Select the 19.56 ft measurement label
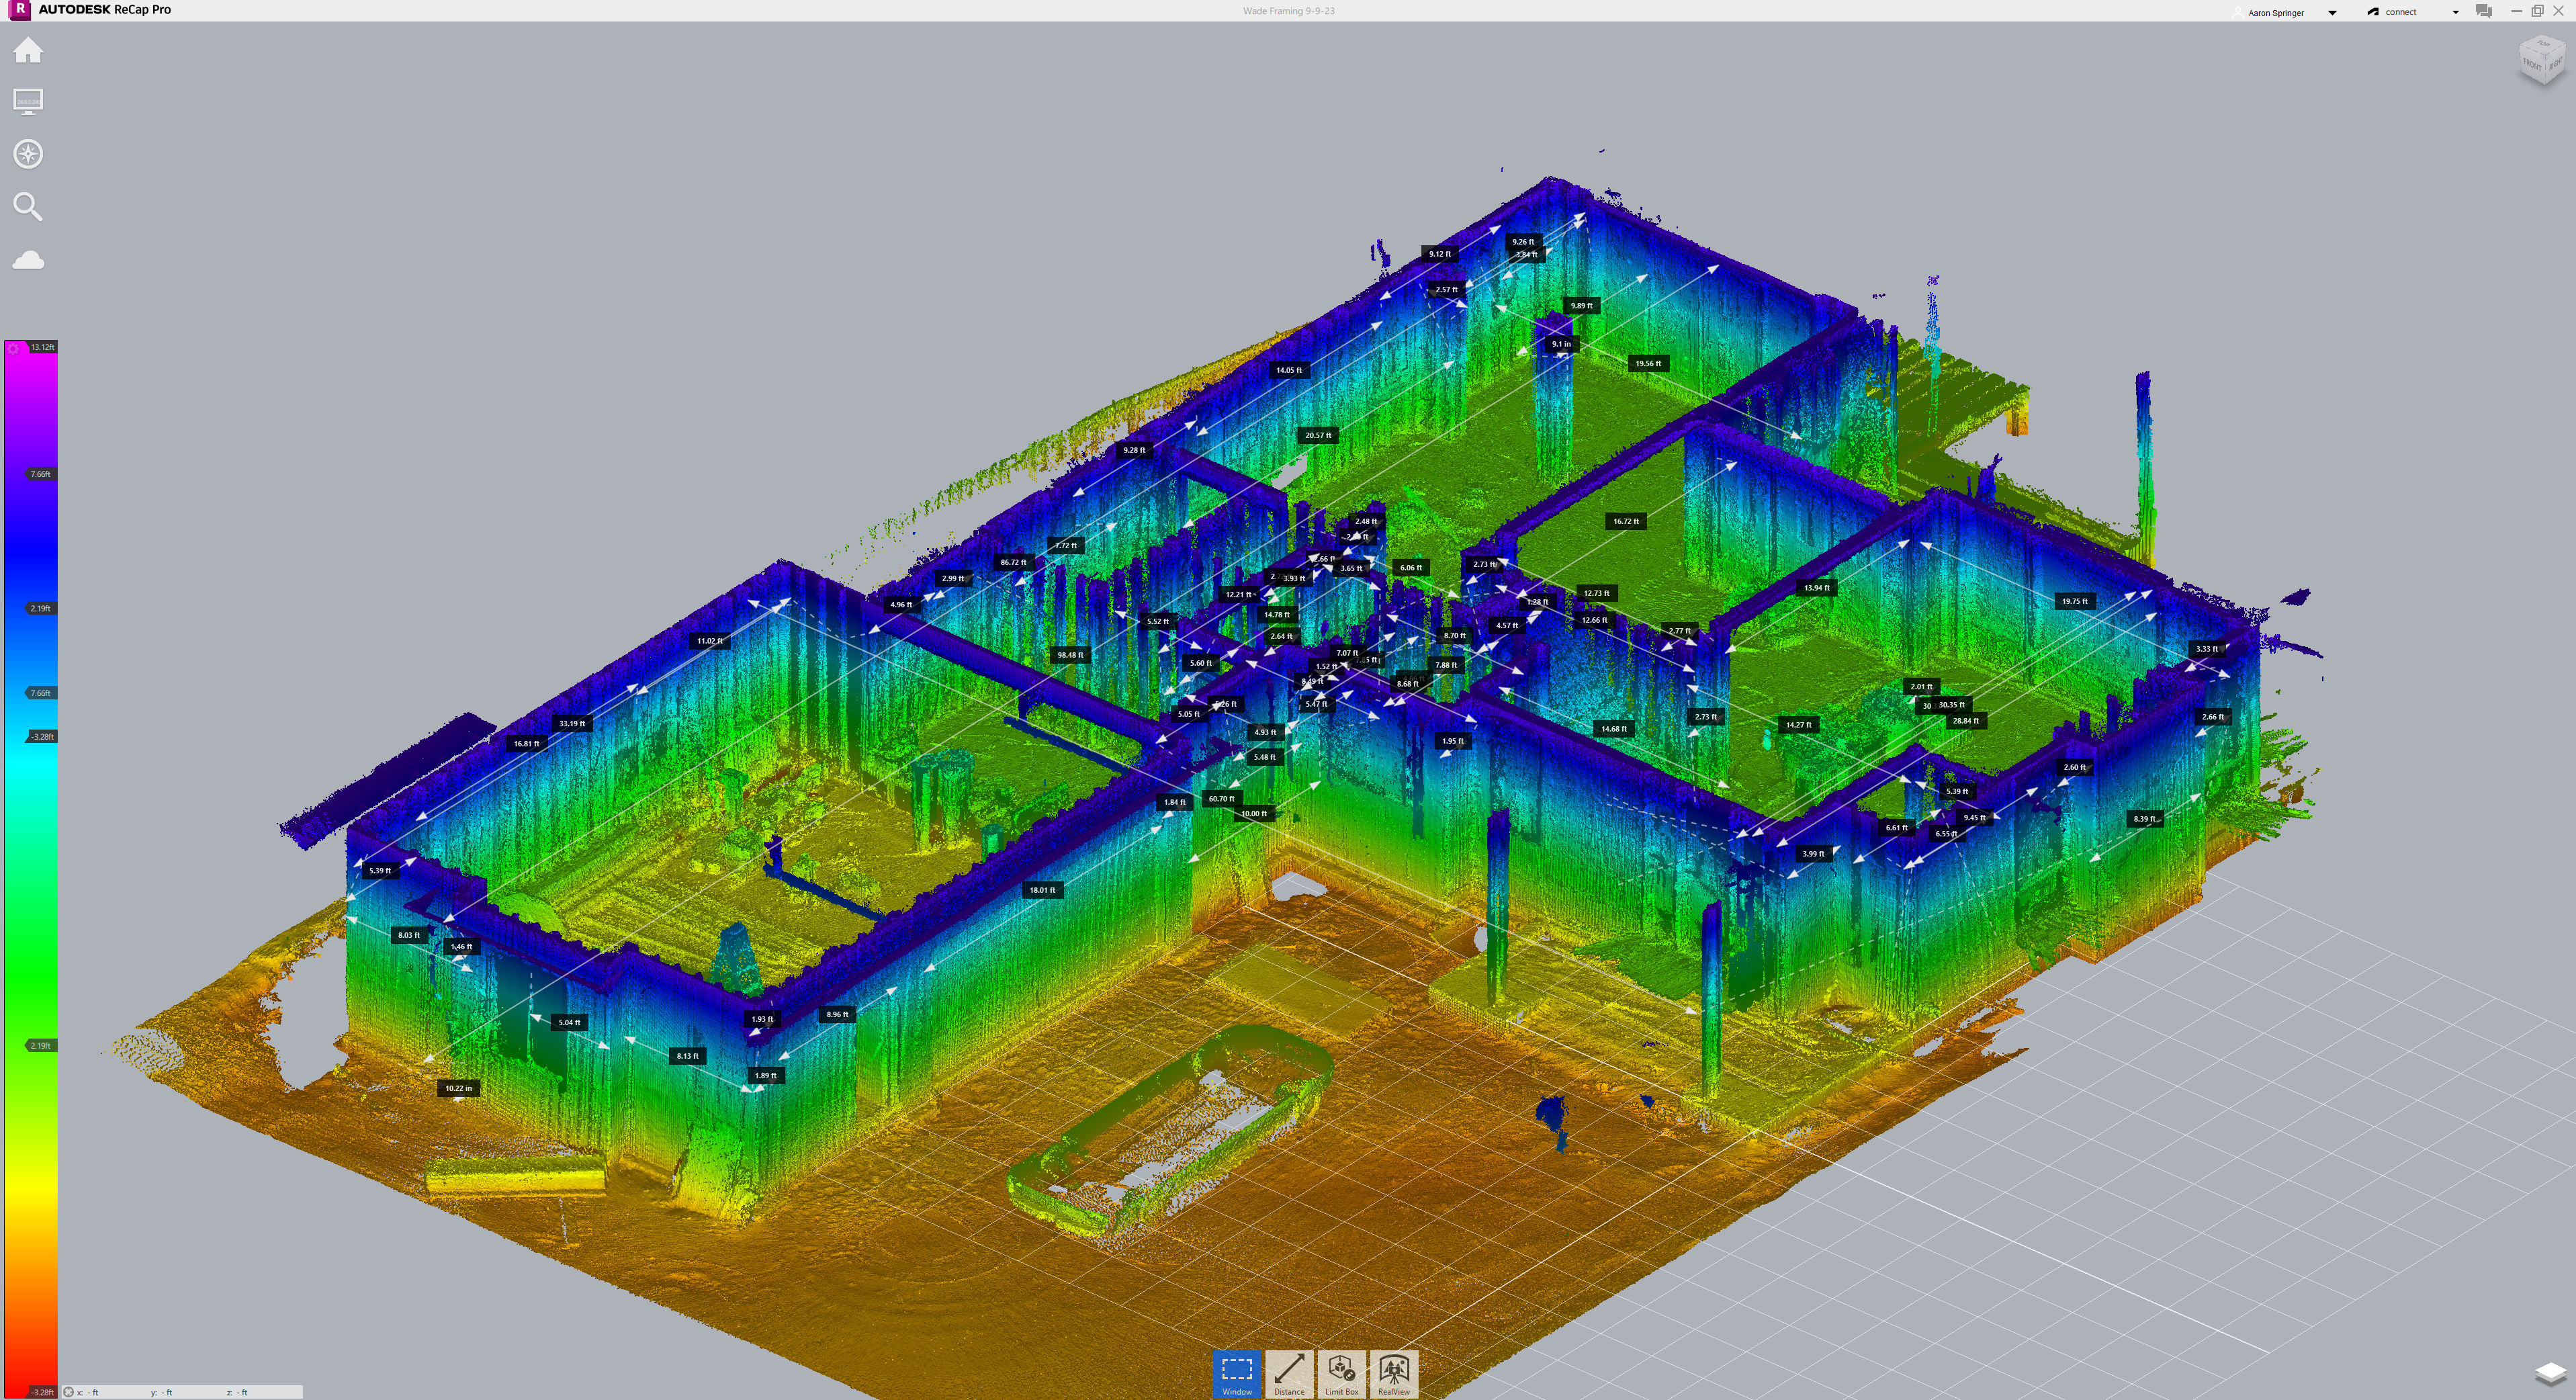This screenshot has height=1400, width=2576. pos(1648,363)
